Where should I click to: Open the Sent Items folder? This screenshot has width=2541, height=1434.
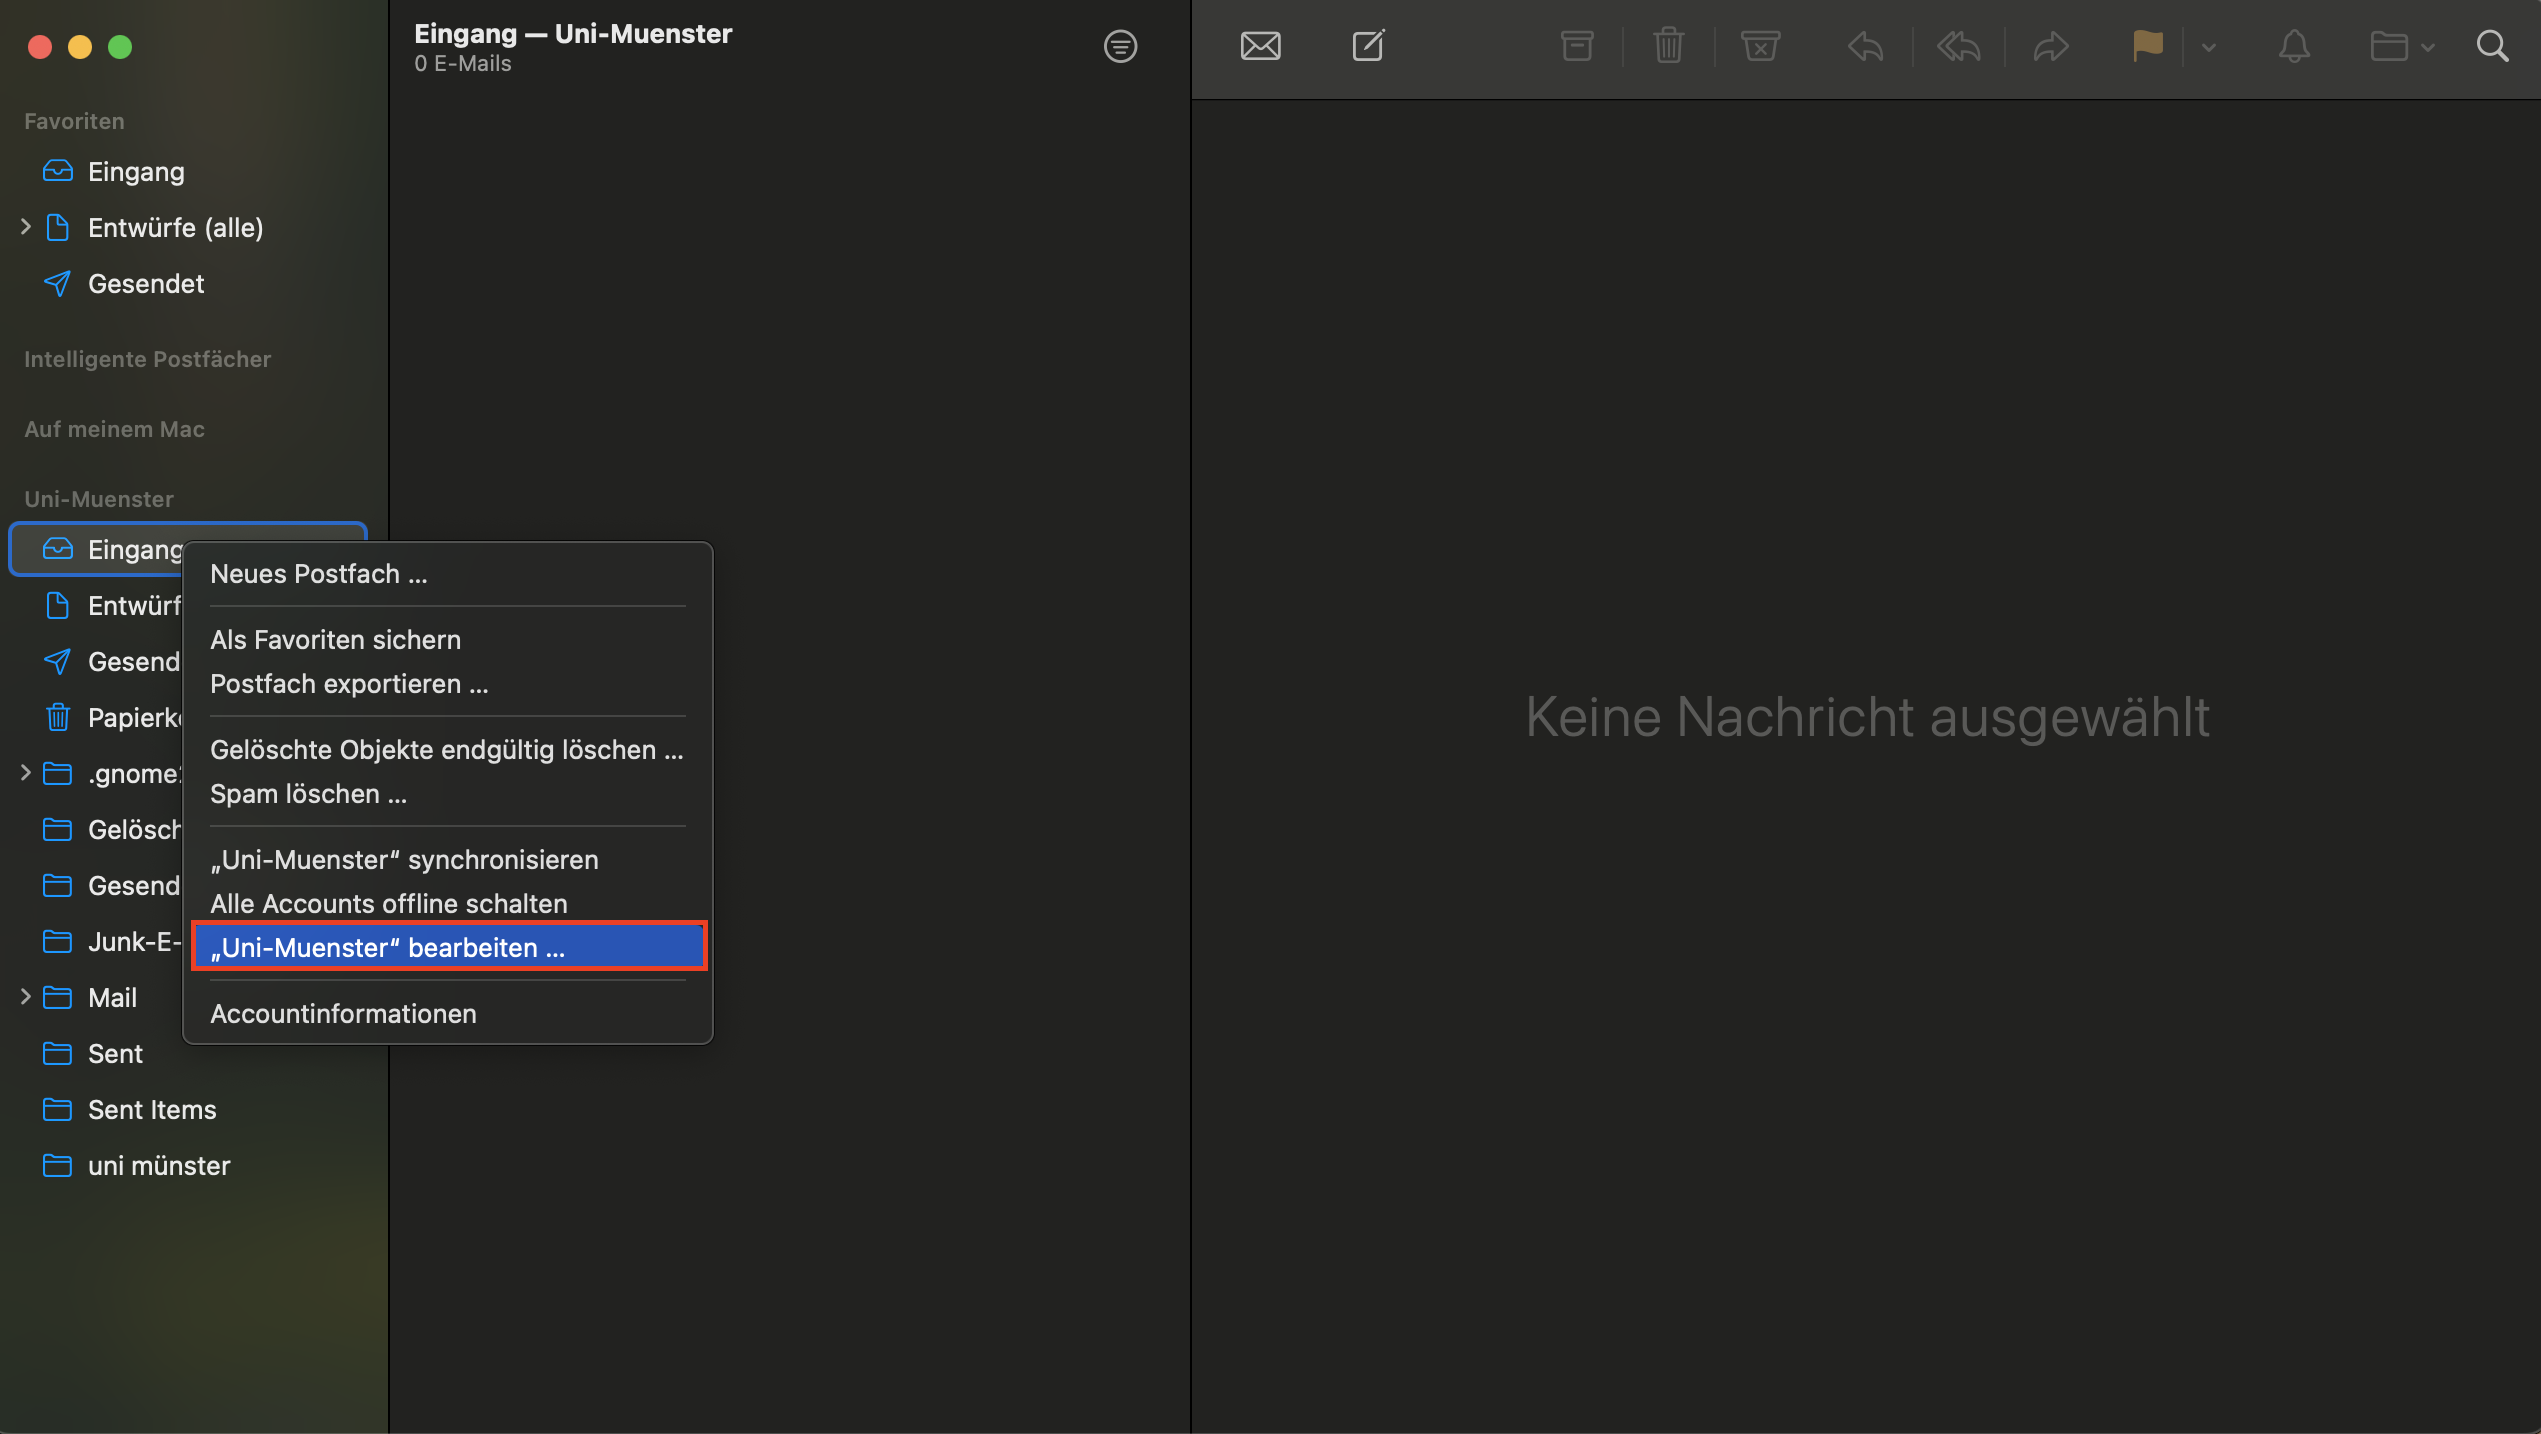[151, 1109]
